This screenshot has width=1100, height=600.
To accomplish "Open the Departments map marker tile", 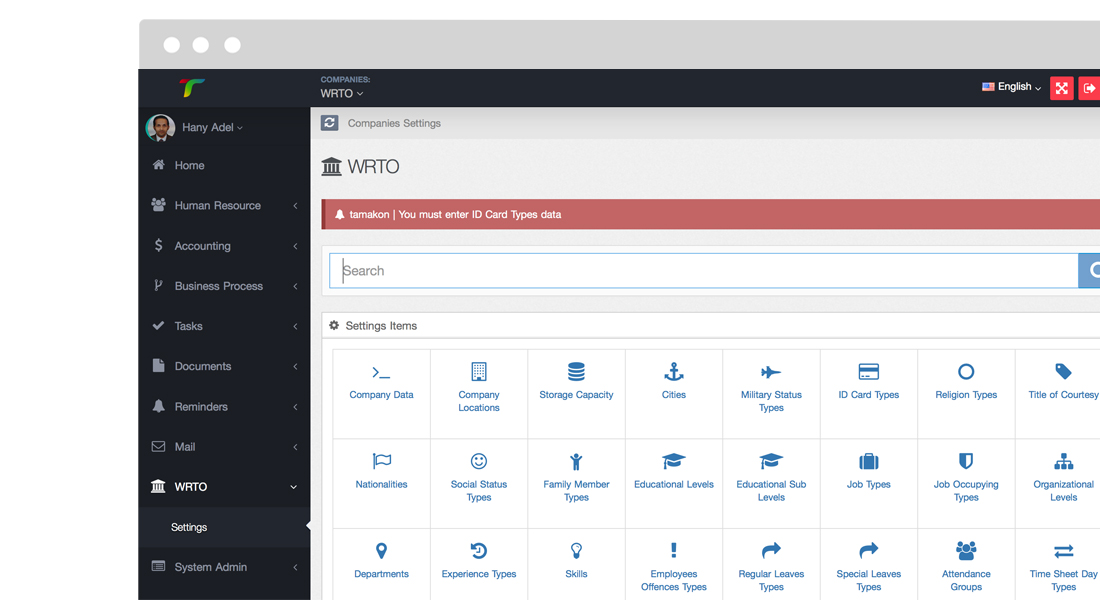I will pos(381,562).
